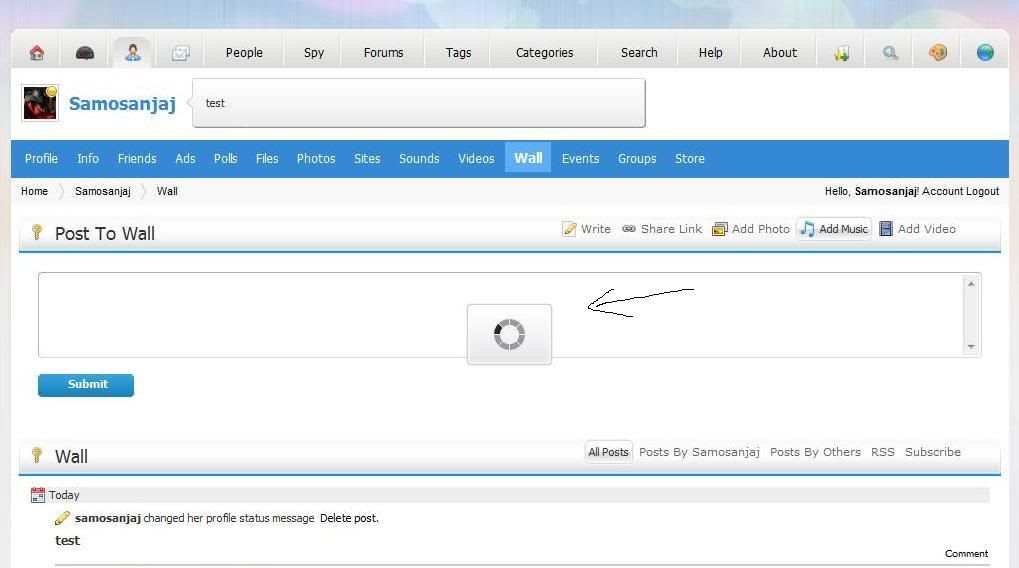Select Add Music post option

coord(834,229)
